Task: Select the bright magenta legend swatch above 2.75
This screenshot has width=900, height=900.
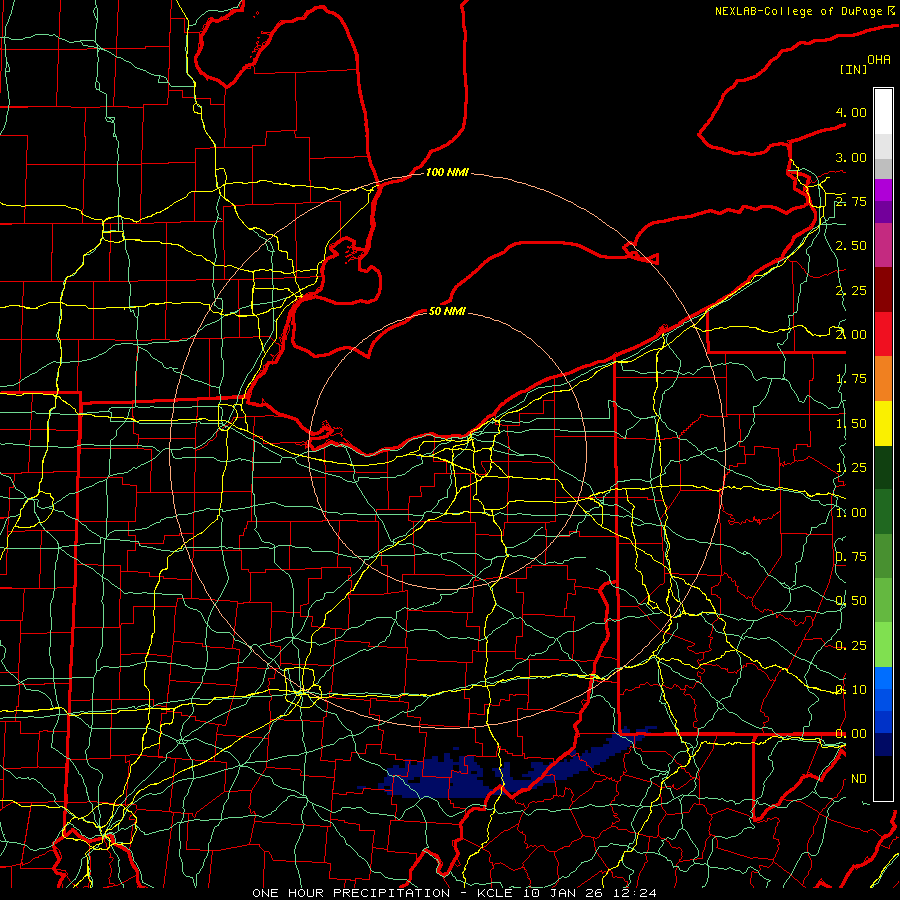Action: (883, 190)
